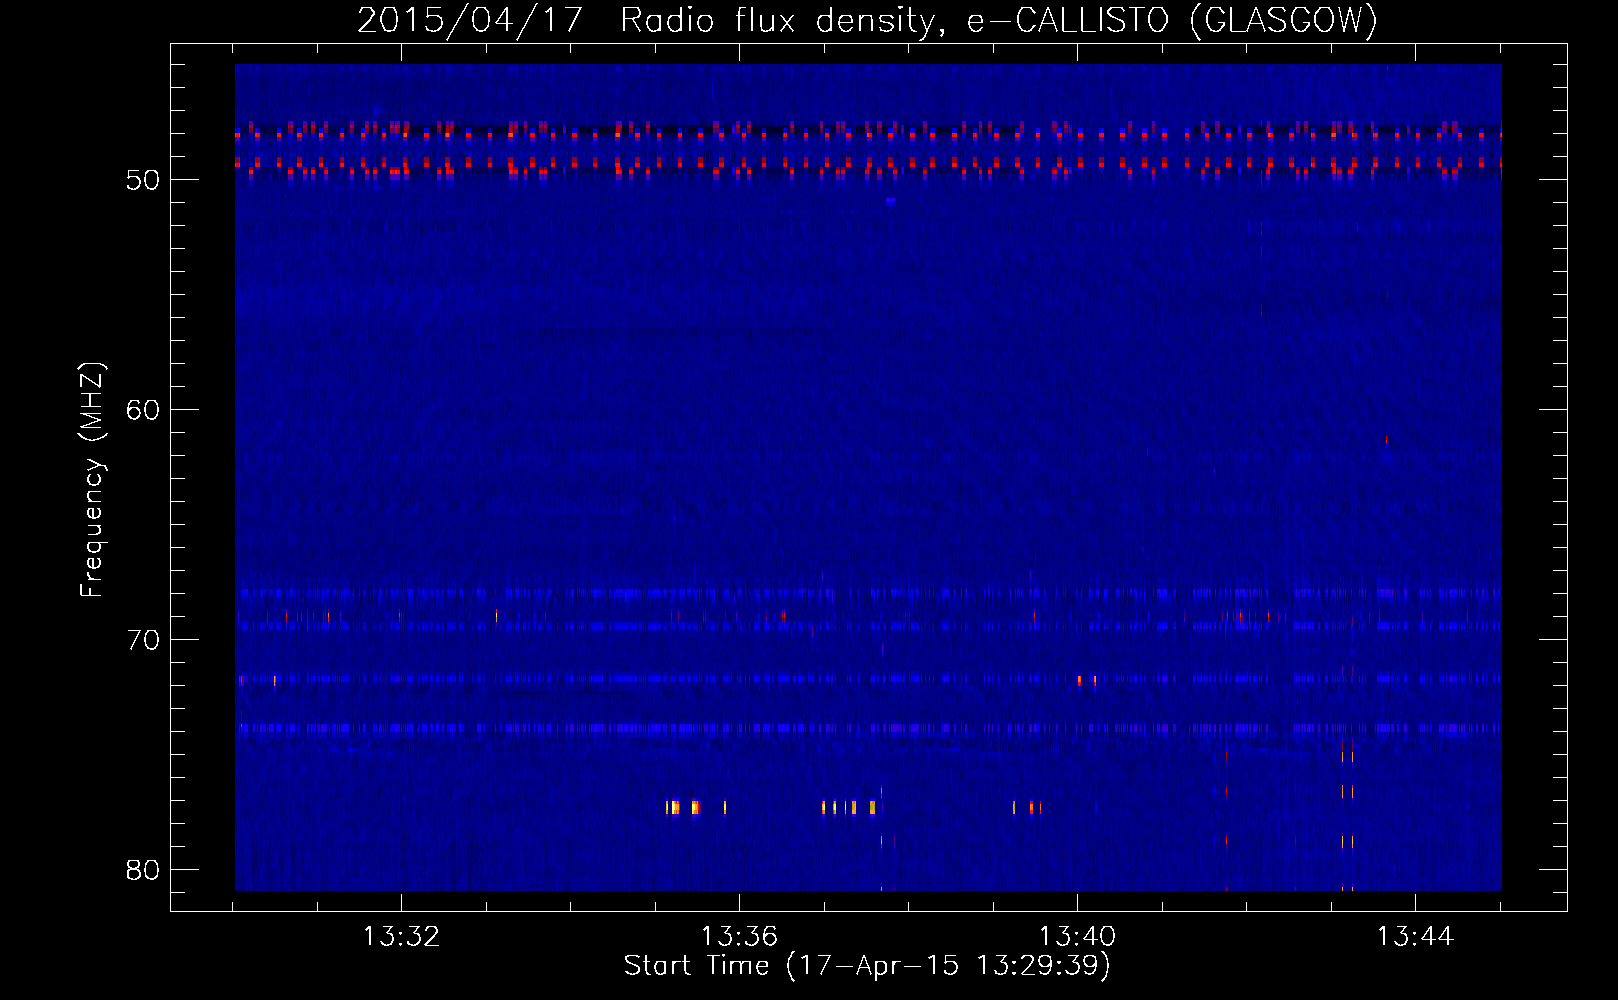Click the 80 frequency tick label
Image resolution: width=1618 pixels, height=1000 pixels.
(x=143, y=870)
